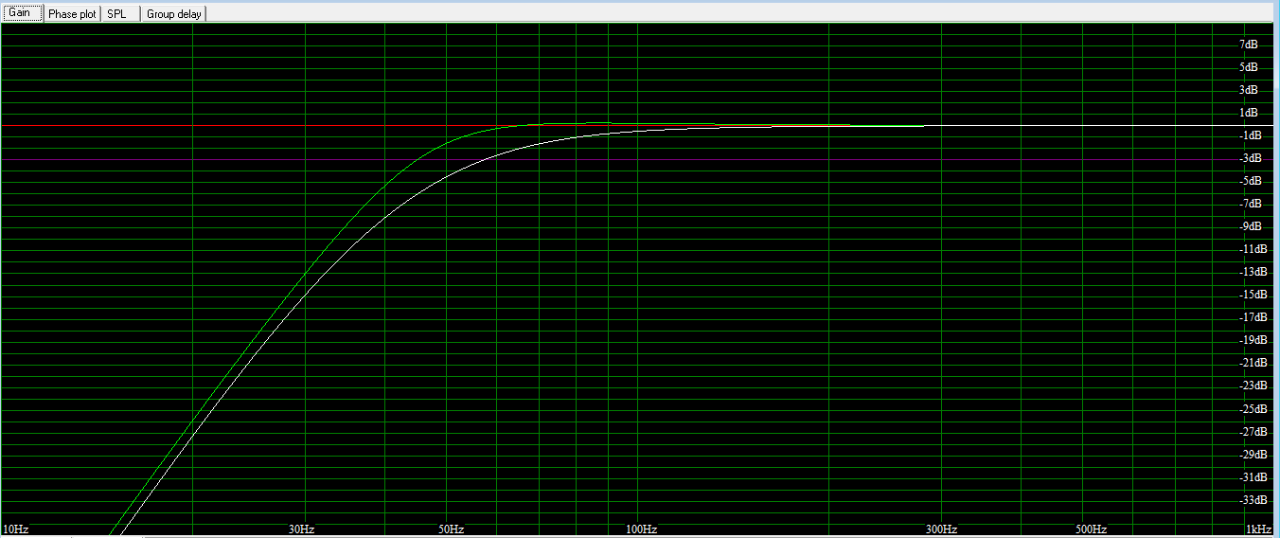
Task: Click the -19dB axis label
Action: 1252,340
